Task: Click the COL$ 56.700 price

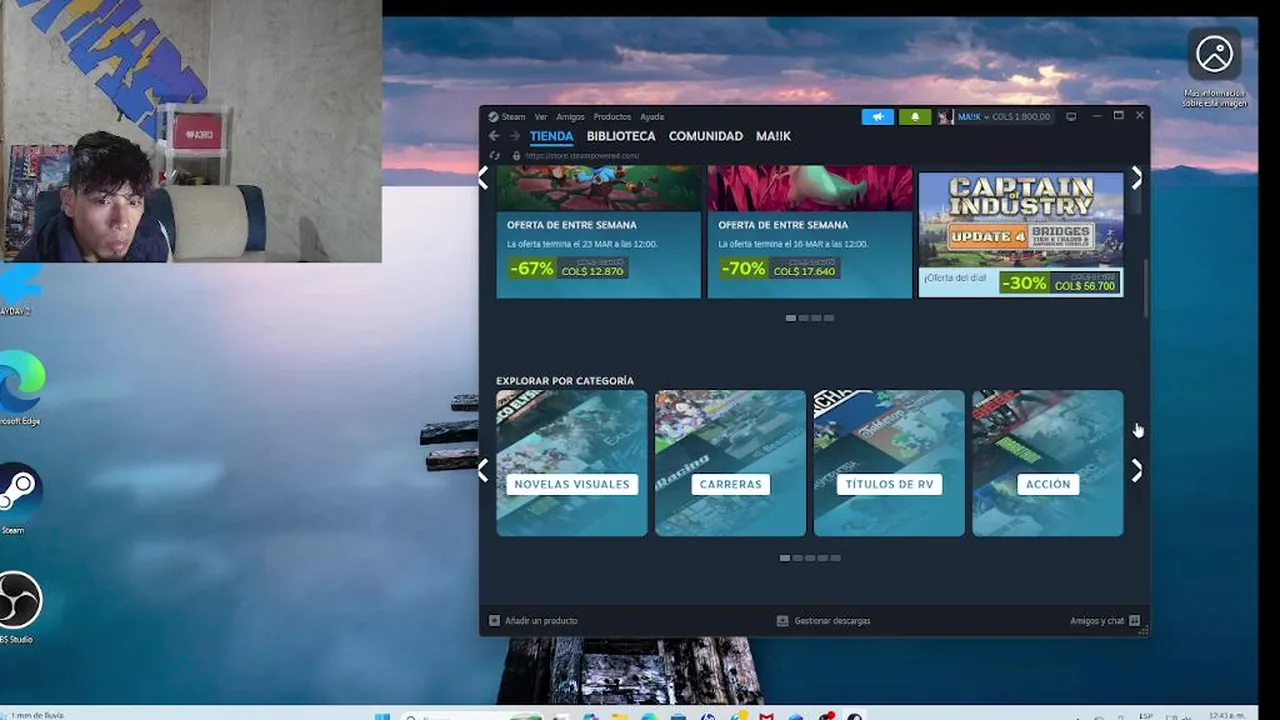Action: coord(1084,286)
